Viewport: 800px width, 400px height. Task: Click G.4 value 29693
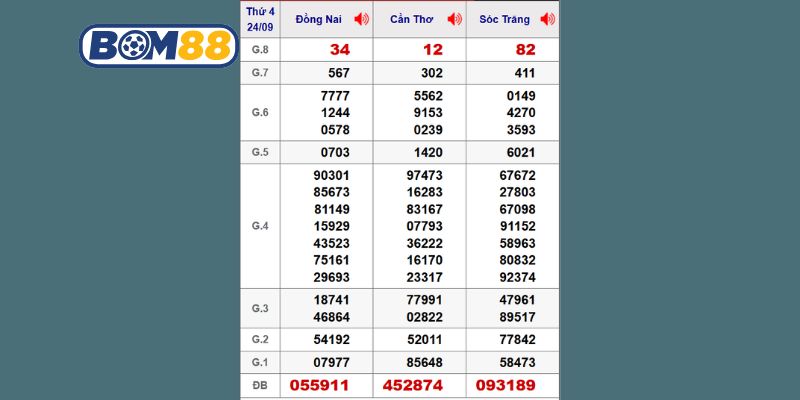pyautogui.click(x=332, y=278)
